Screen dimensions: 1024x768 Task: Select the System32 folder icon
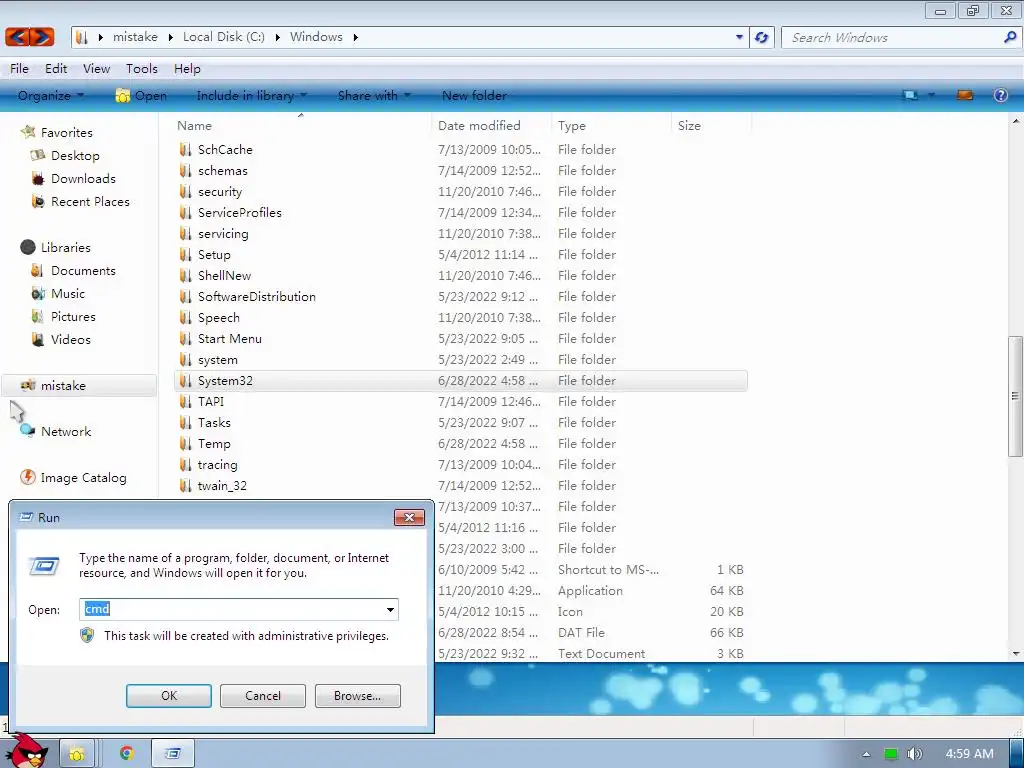(185, 381)
